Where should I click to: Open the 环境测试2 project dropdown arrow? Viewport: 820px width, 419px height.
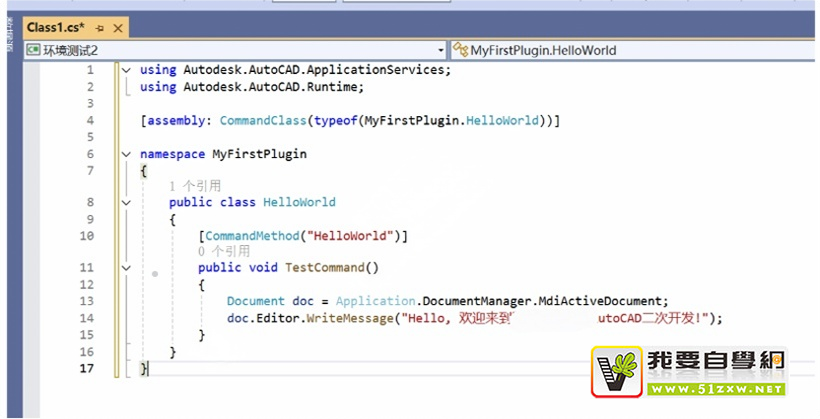coord(441,50)
